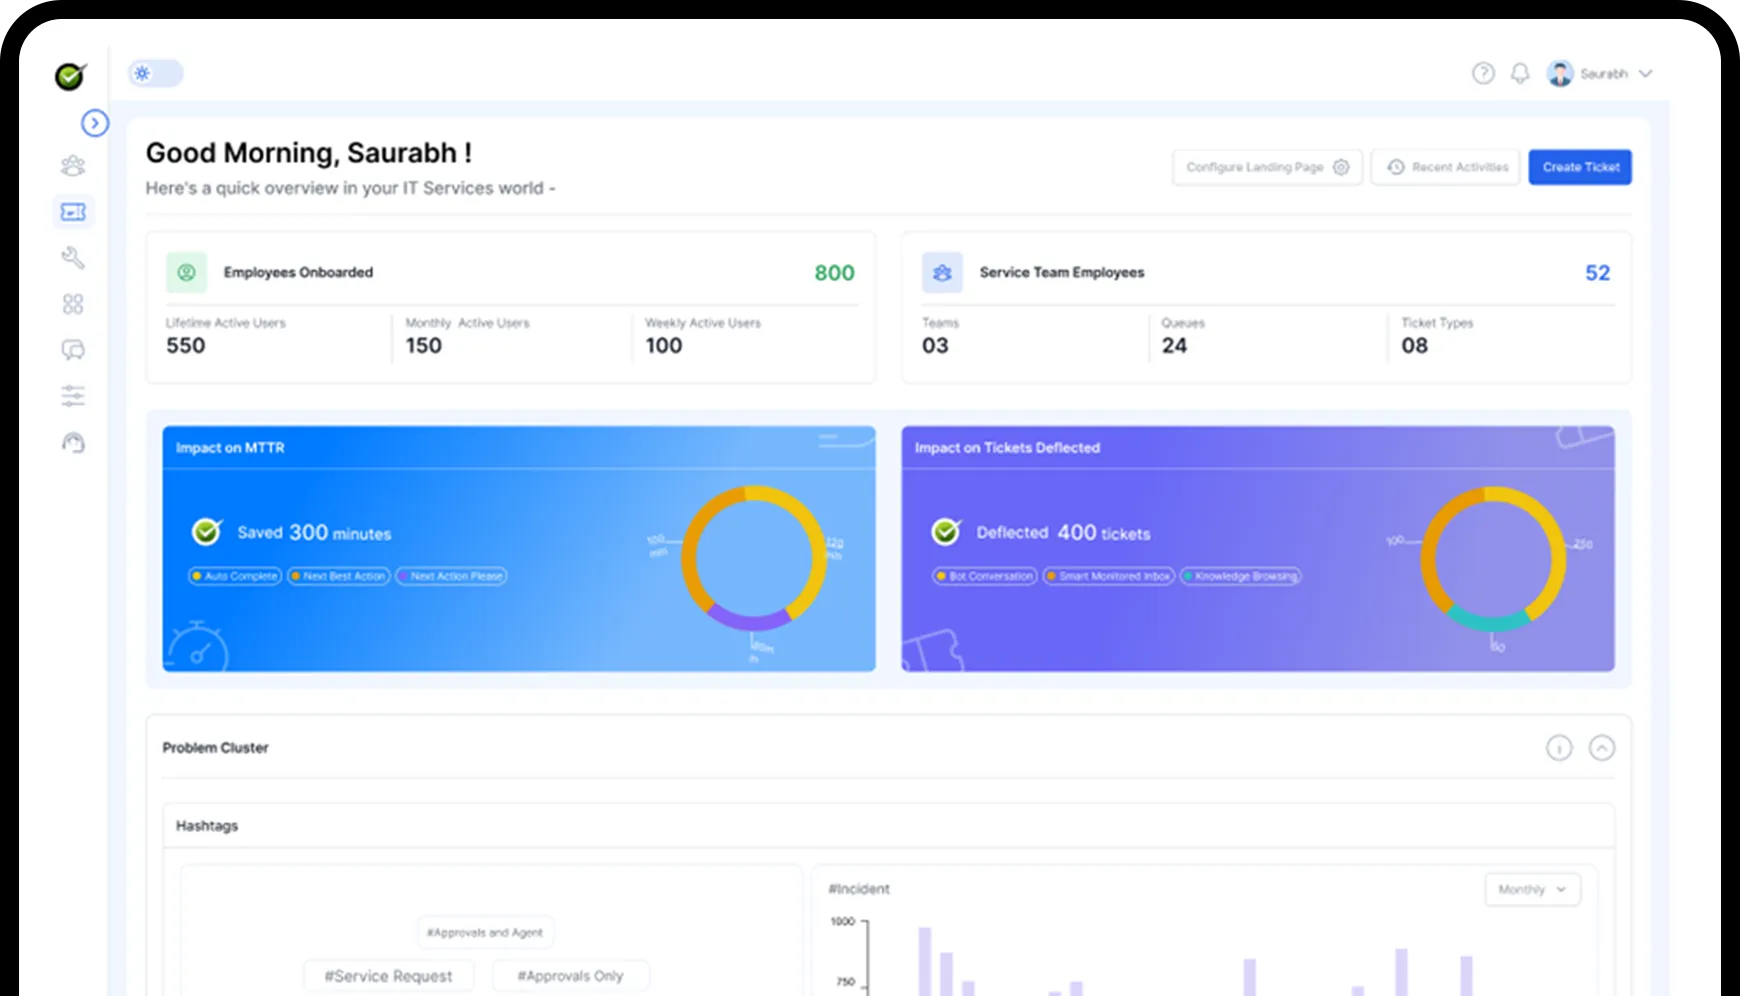Screen dimensions: 1740x996
Task: Click the green checkmark app logo
Action: pyautogui.click(x=70, y=76)
